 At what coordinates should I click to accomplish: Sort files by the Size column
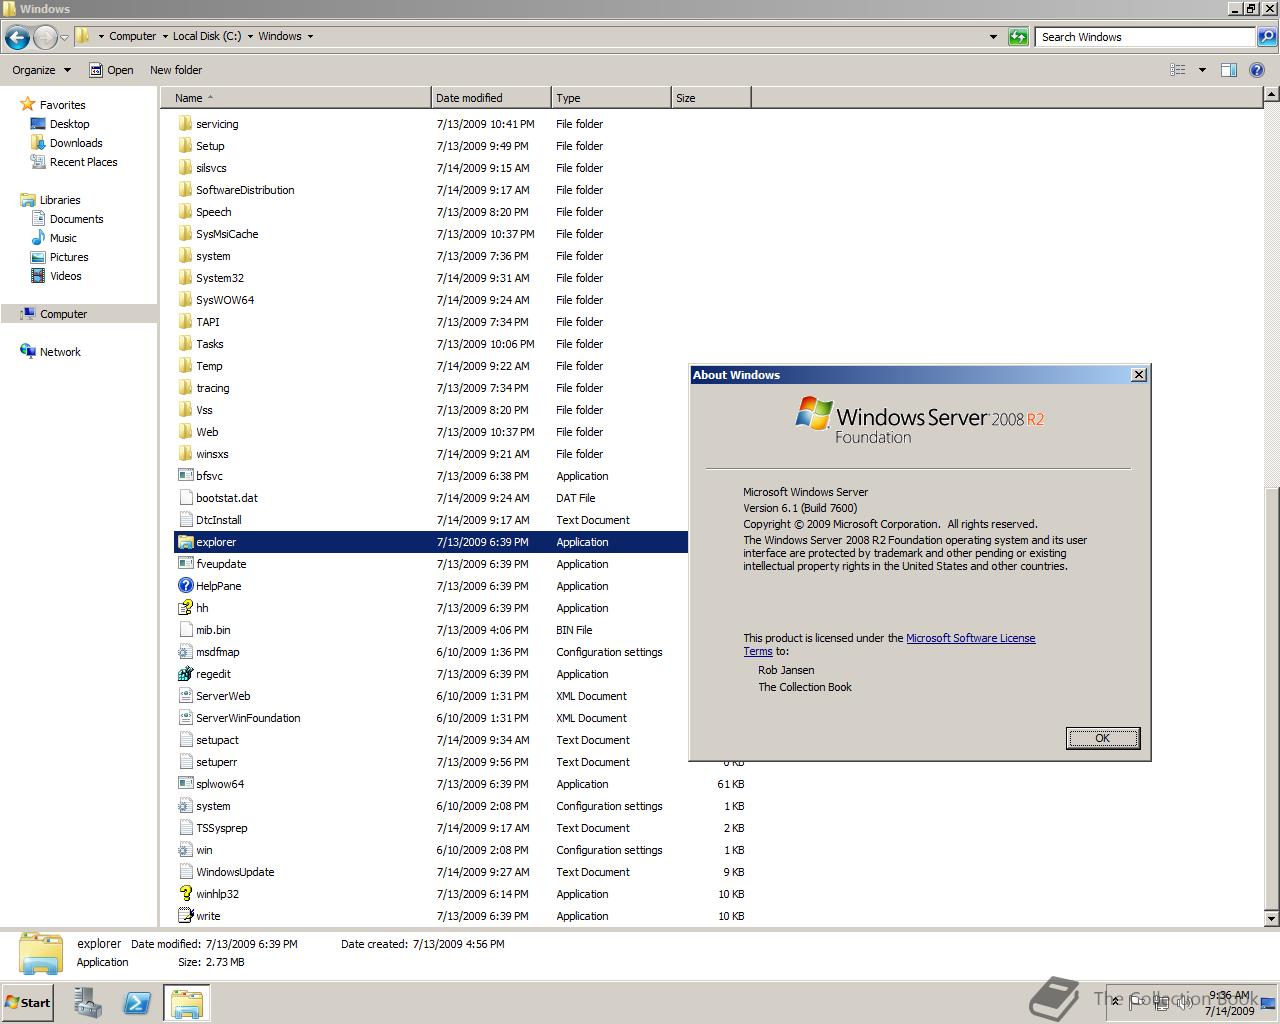click(x=711, y=98)
